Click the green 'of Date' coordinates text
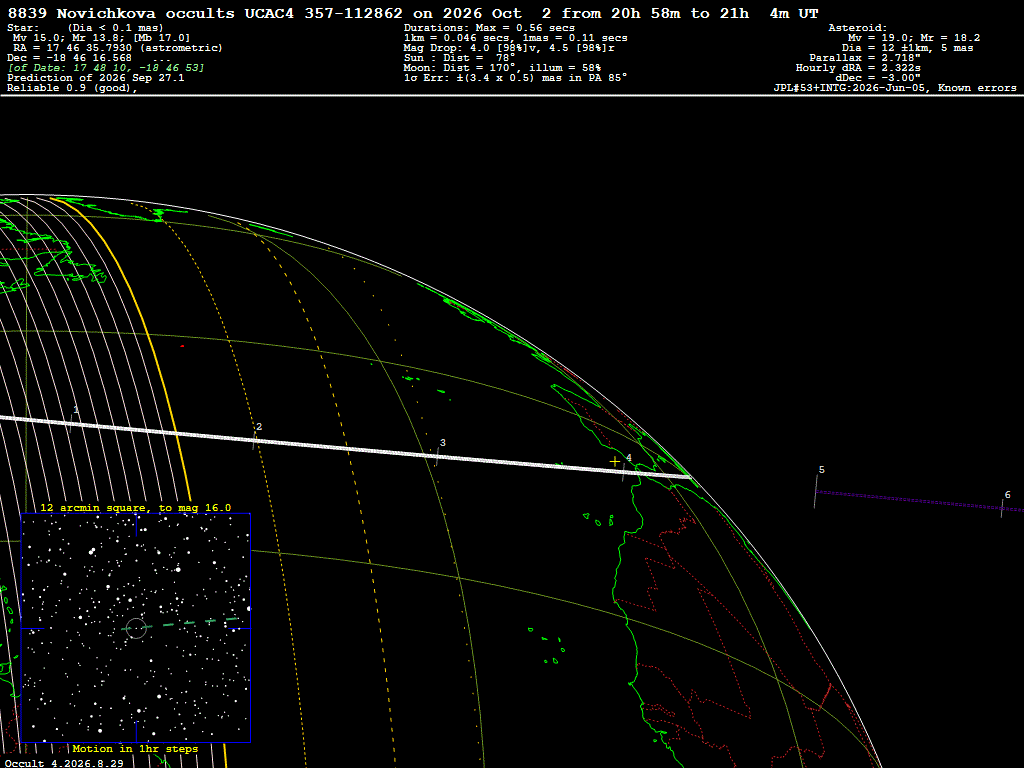The image size is (1024, 768). point(106,67)
